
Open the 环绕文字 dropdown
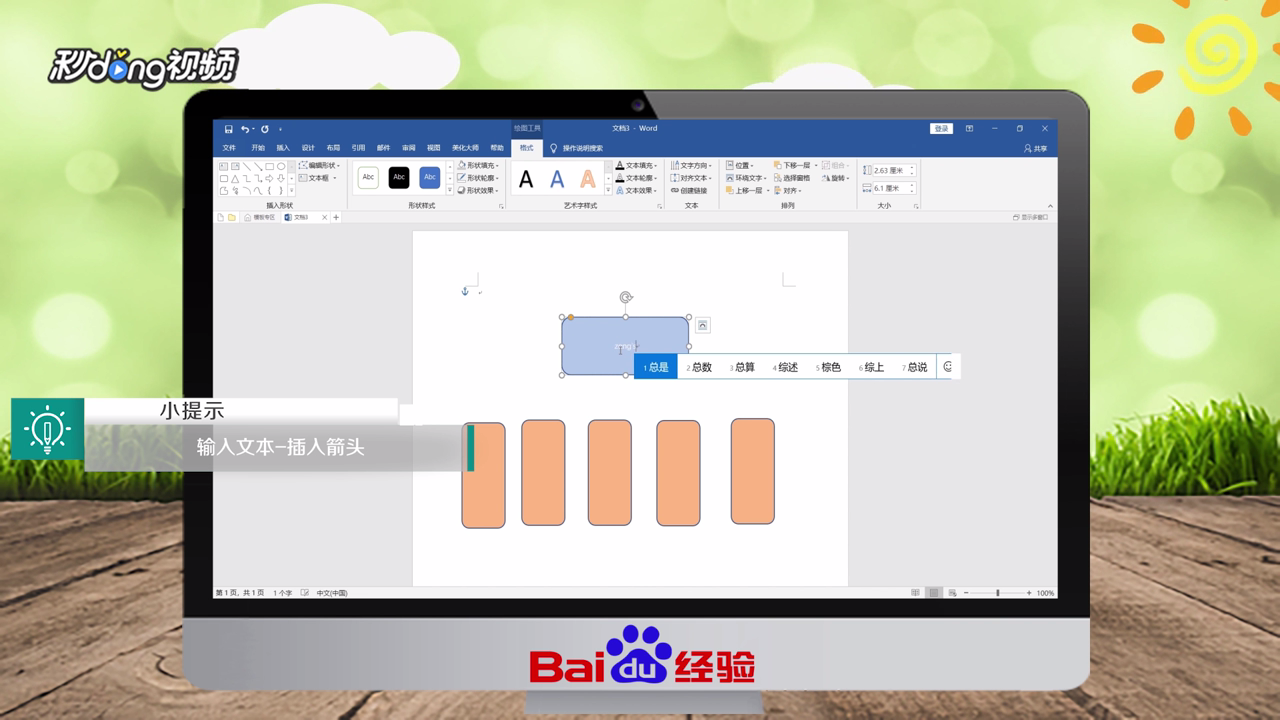[x=746, y=178]
